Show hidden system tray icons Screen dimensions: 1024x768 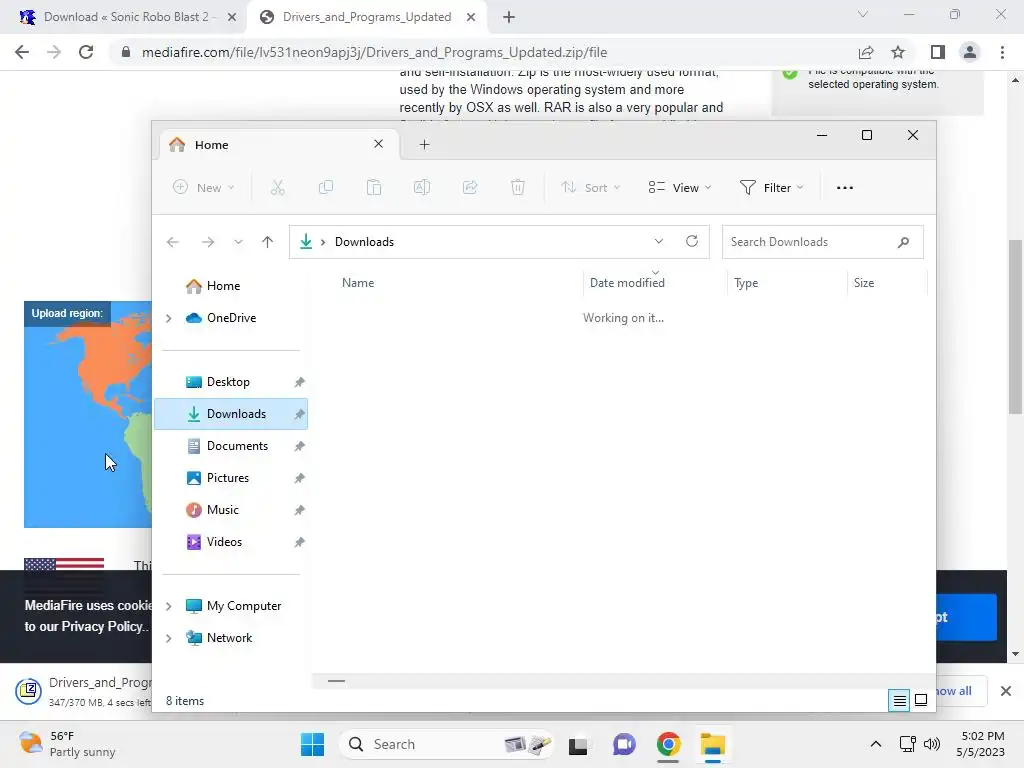(876, 744)
